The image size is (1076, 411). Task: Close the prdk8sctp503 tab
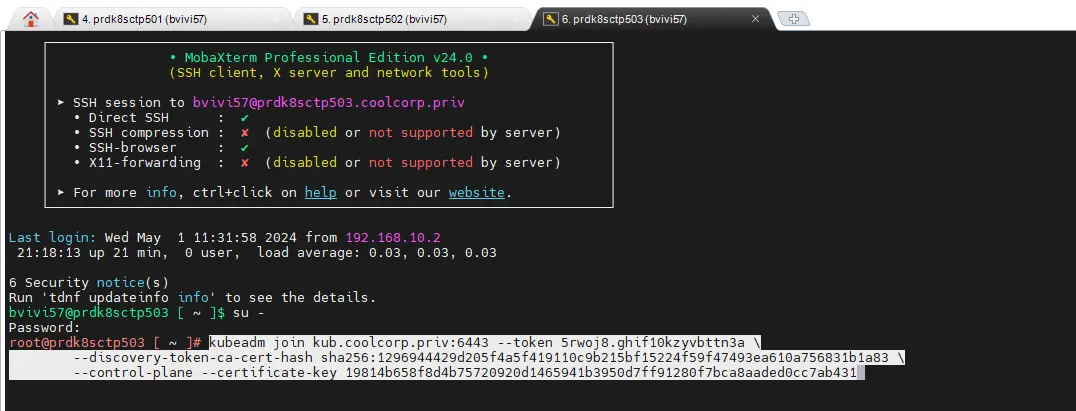(757, 19)
